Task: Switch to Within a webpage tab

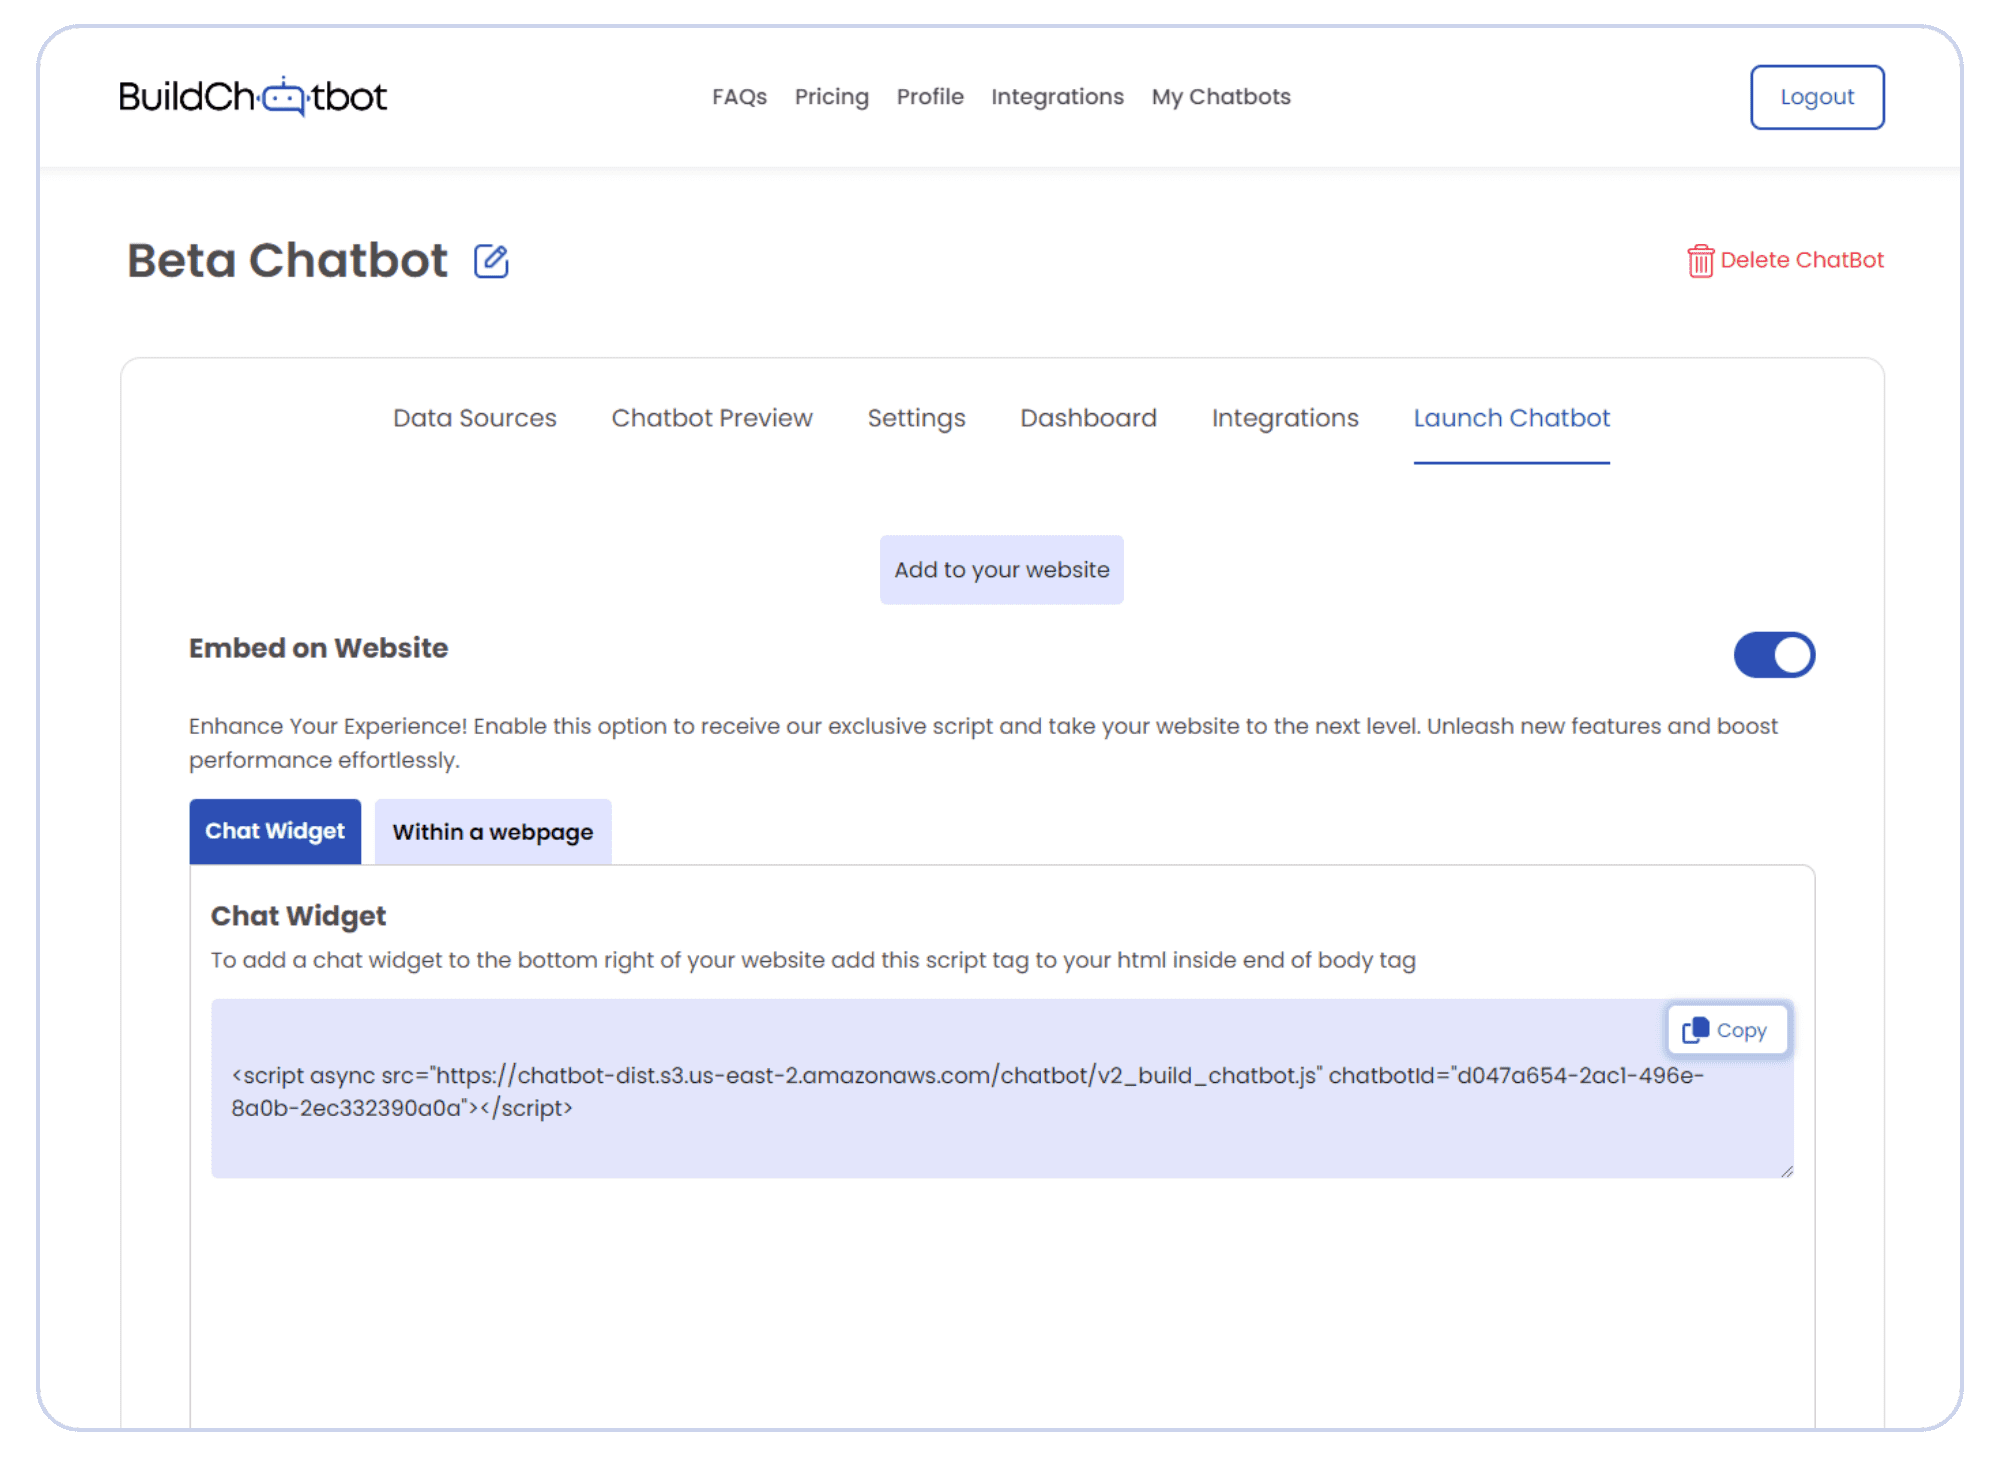Action: click(x=493, y=831)
